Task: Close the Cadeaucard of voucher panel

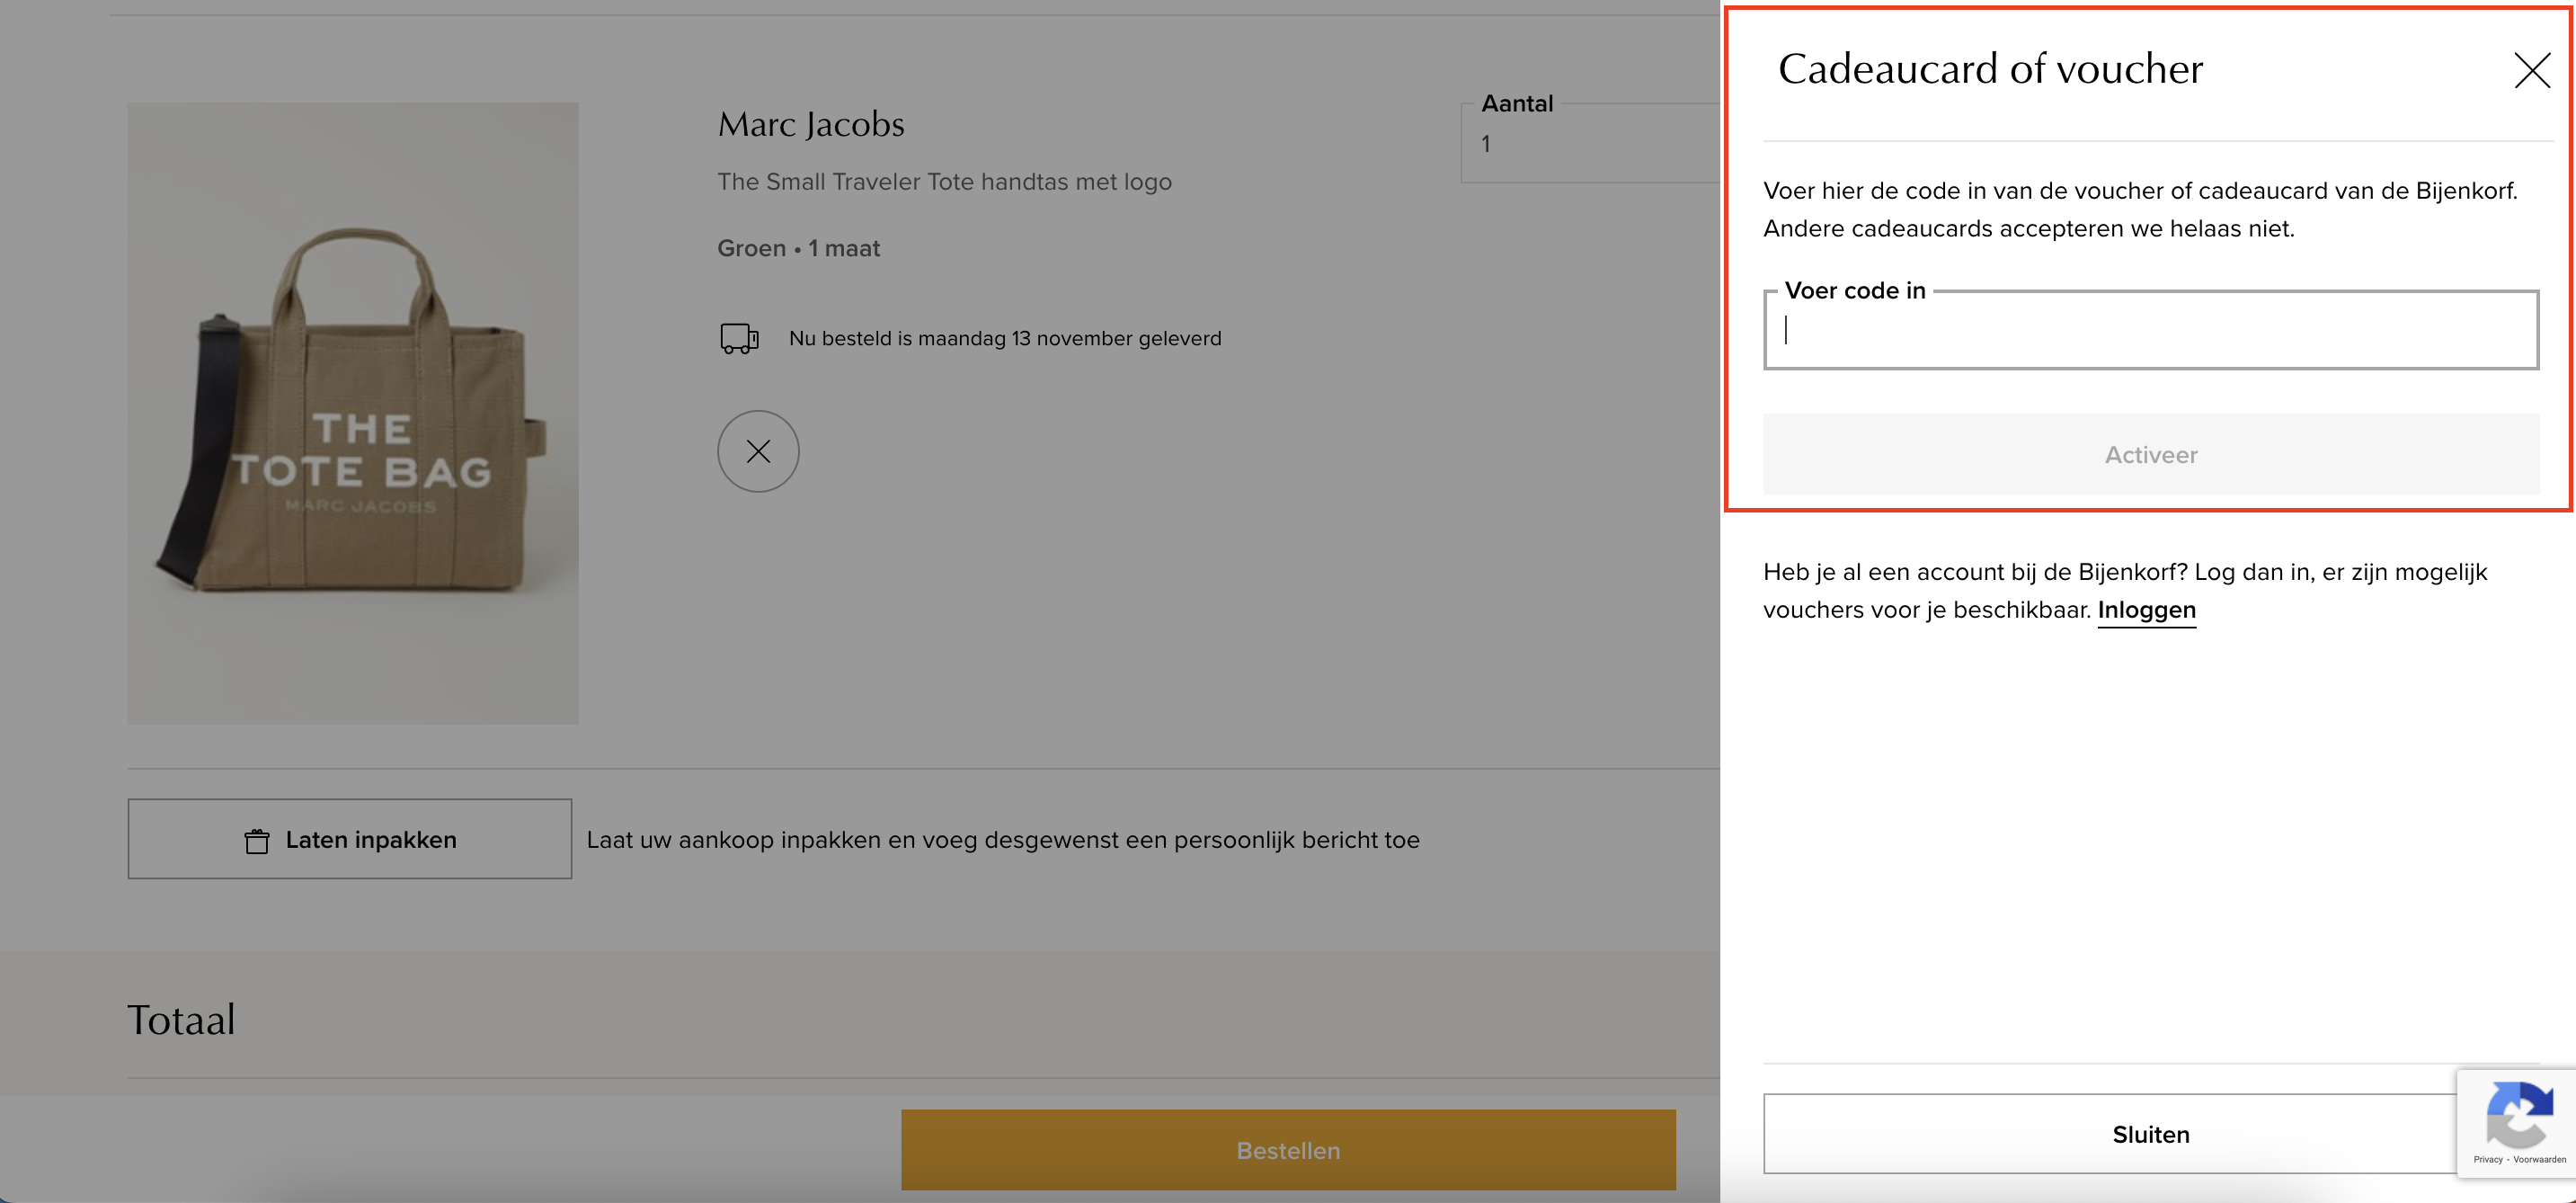Action: pyautogui.click(x=2532, y=70)
